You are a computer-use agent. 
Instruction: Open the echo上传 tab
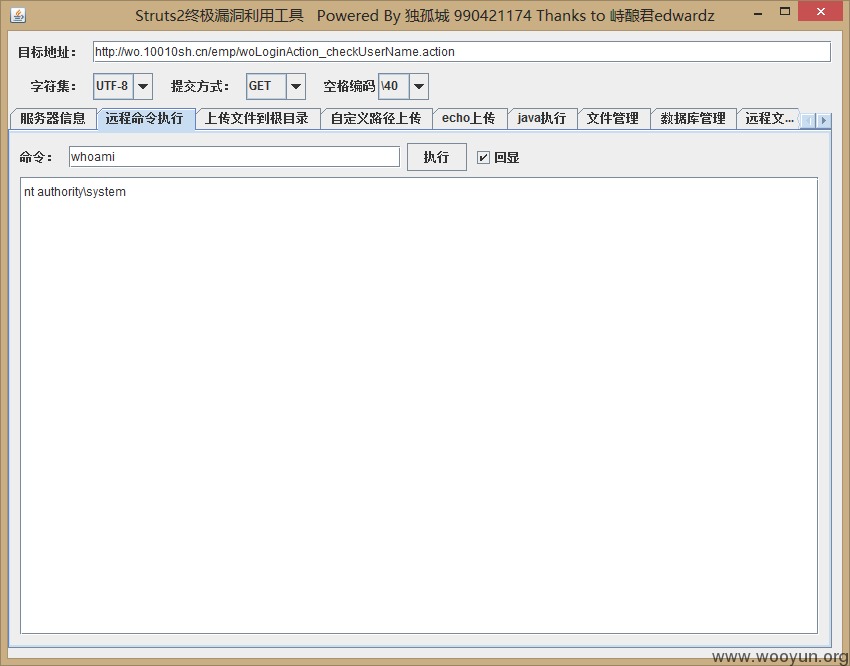[469, 119]
